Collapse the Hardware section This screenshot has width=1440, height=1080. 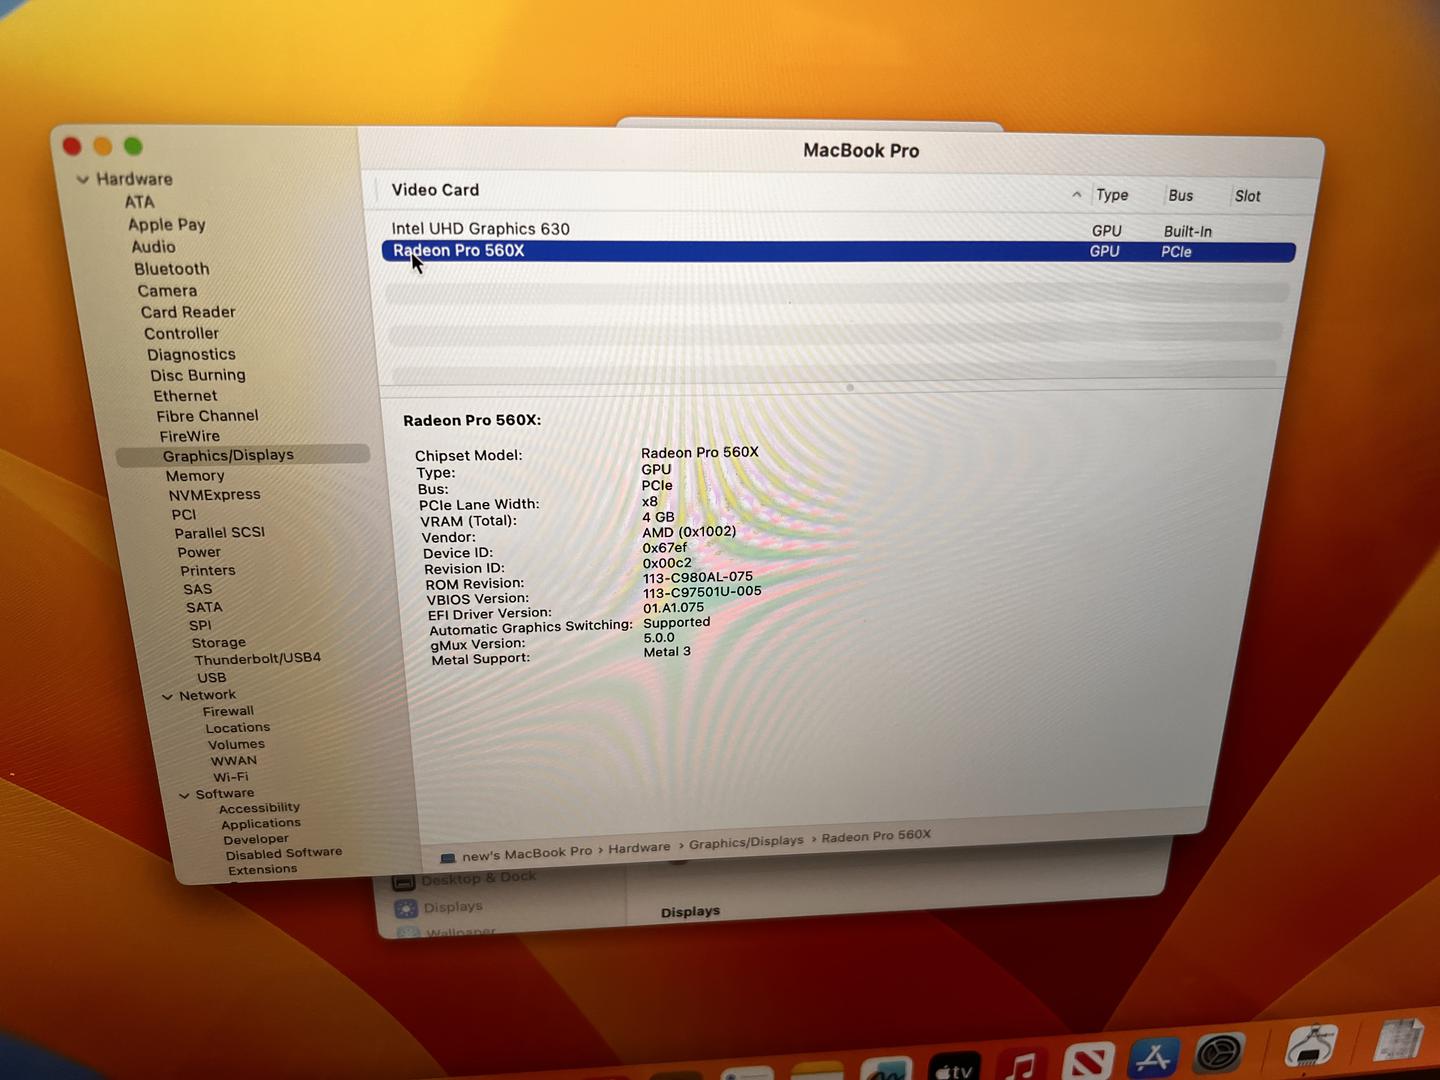click(x=83, y=180)
